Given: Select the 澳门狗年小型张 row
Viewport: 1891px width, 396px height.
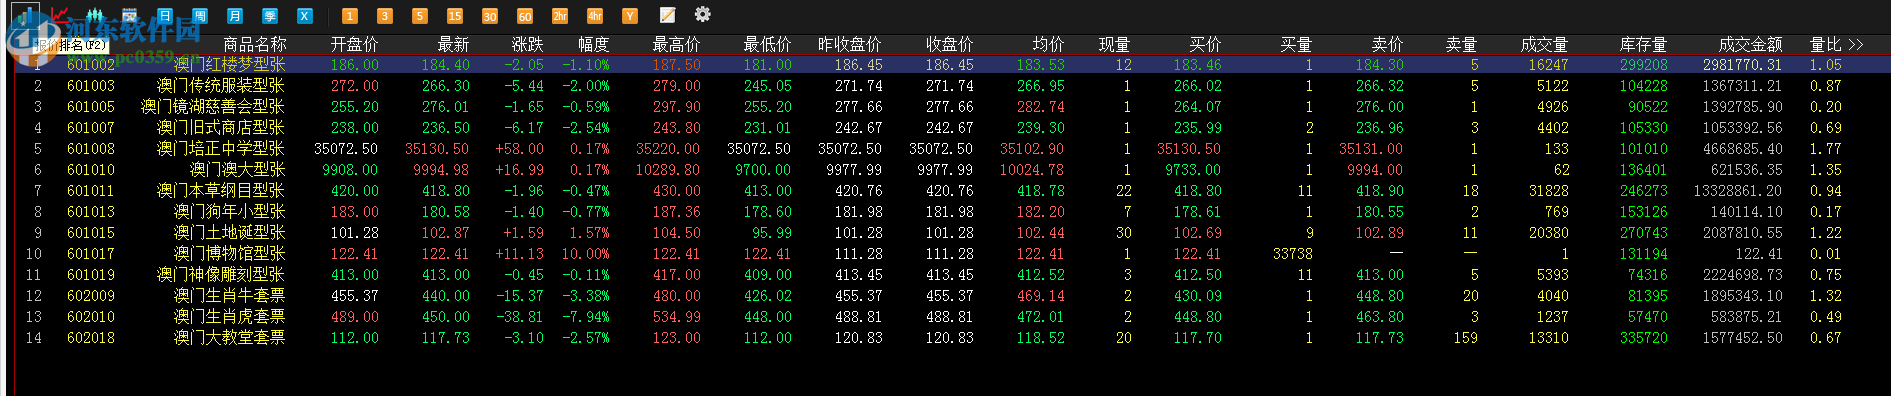Looking at the screenshot, I should (x=953, y=212).
